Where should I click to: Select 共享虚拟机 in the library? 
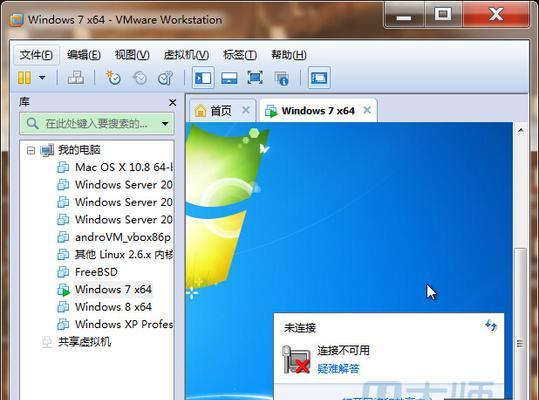coord(84,342)
